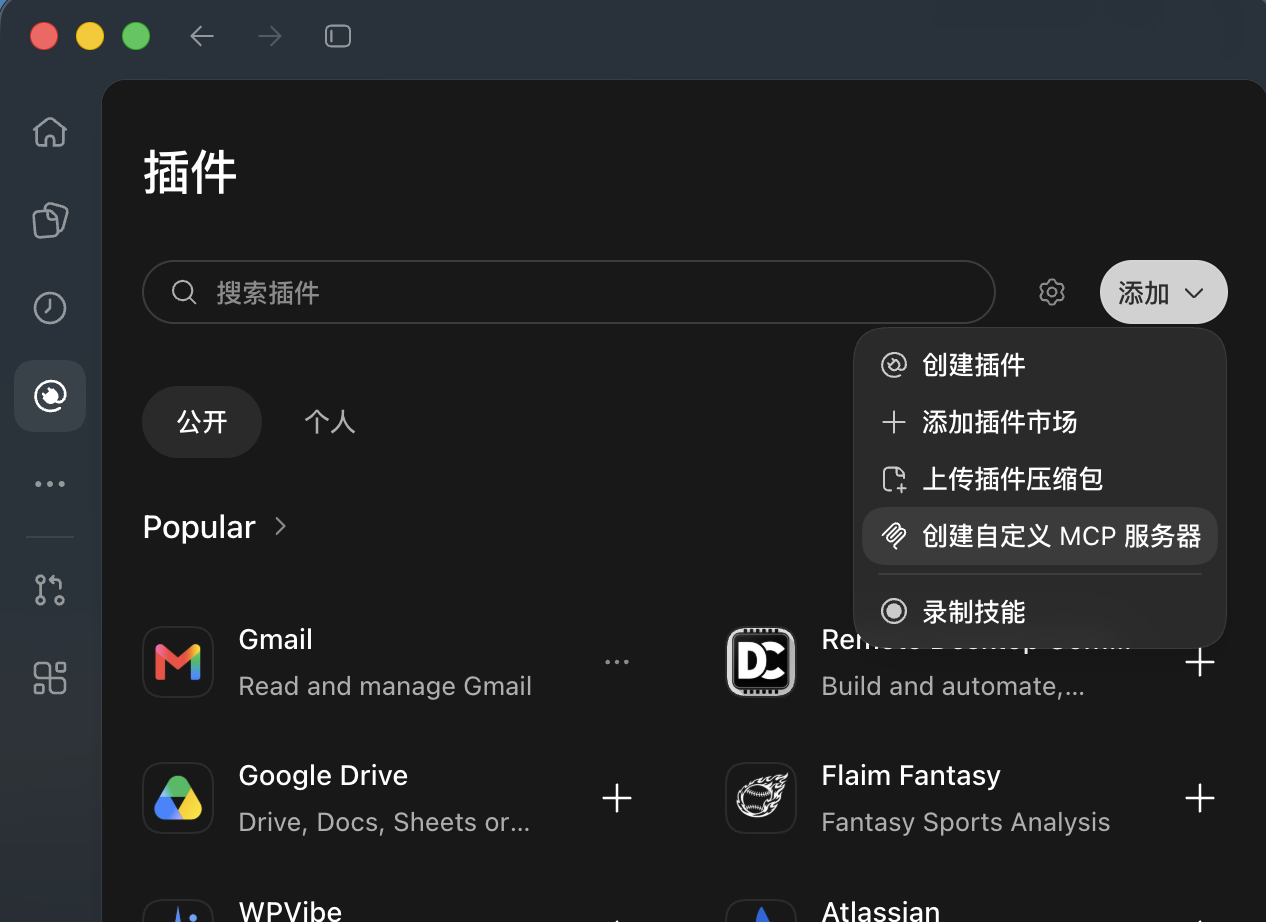The width and height of the screenshot is (1266, 922).
Task: Choose 创建插件 from the menu
Action: coord(1040,365)
